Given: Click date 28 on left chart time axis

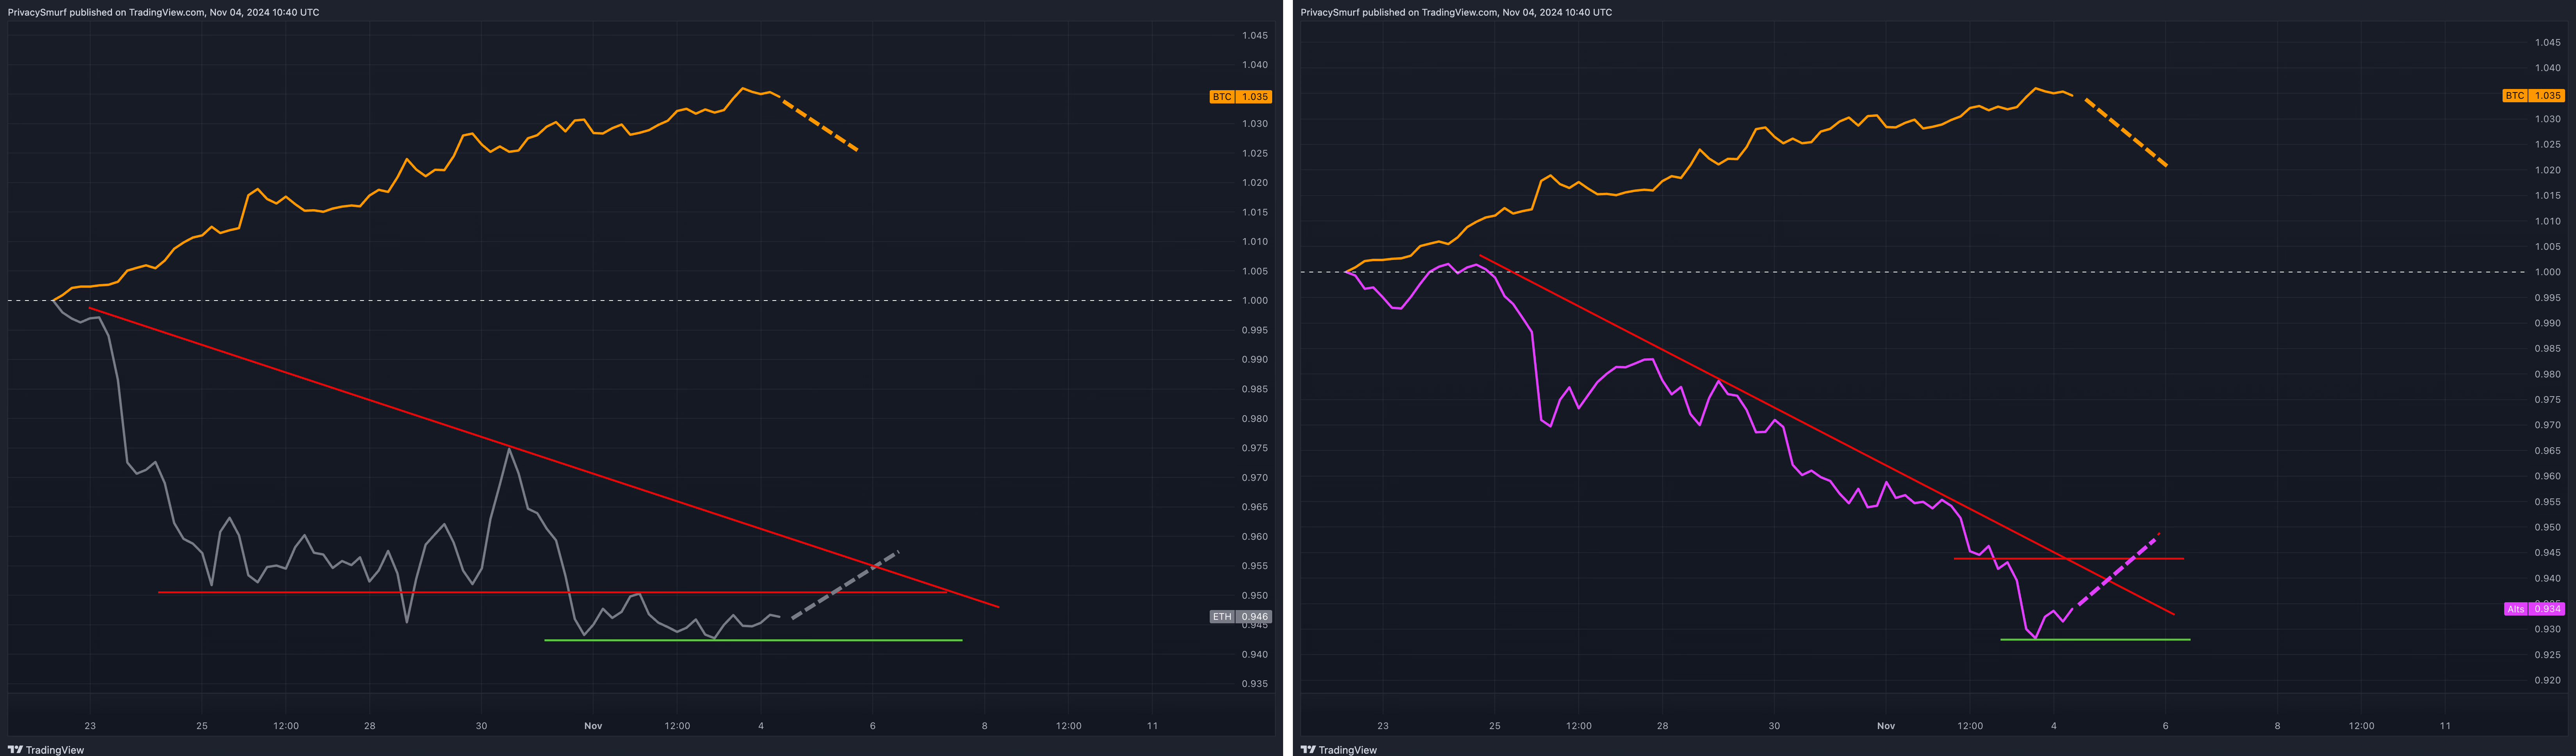Looking at the screenshot, I should (370, 726).
